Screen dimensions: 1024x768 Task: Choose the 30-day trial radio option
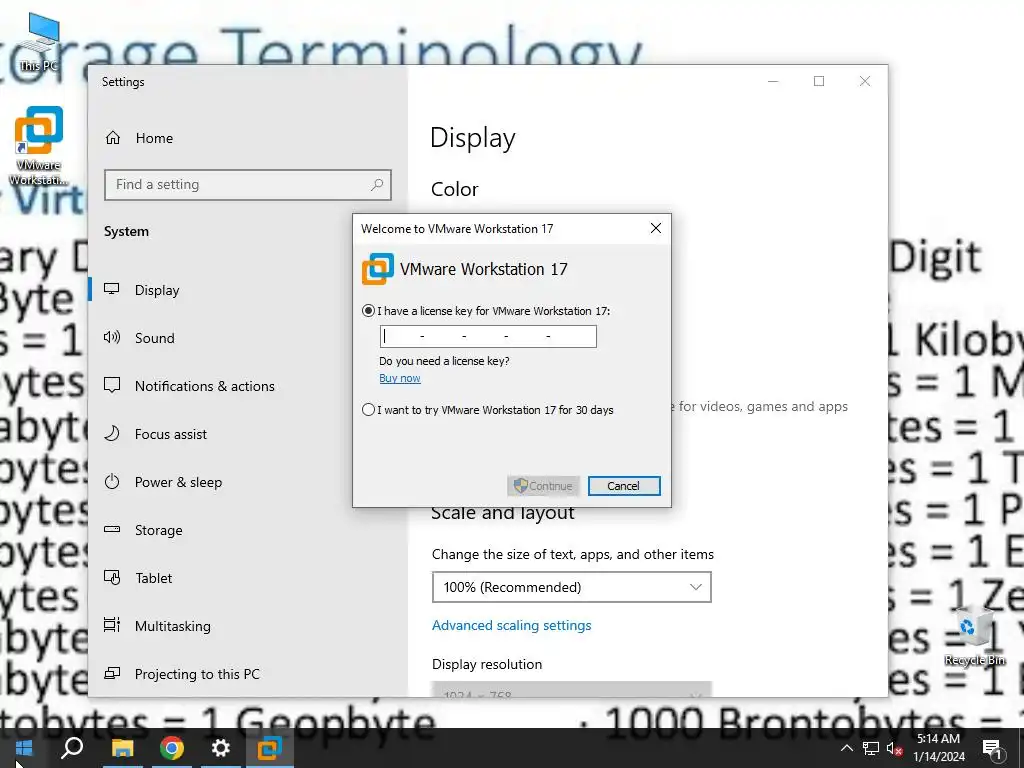(368, 409)
